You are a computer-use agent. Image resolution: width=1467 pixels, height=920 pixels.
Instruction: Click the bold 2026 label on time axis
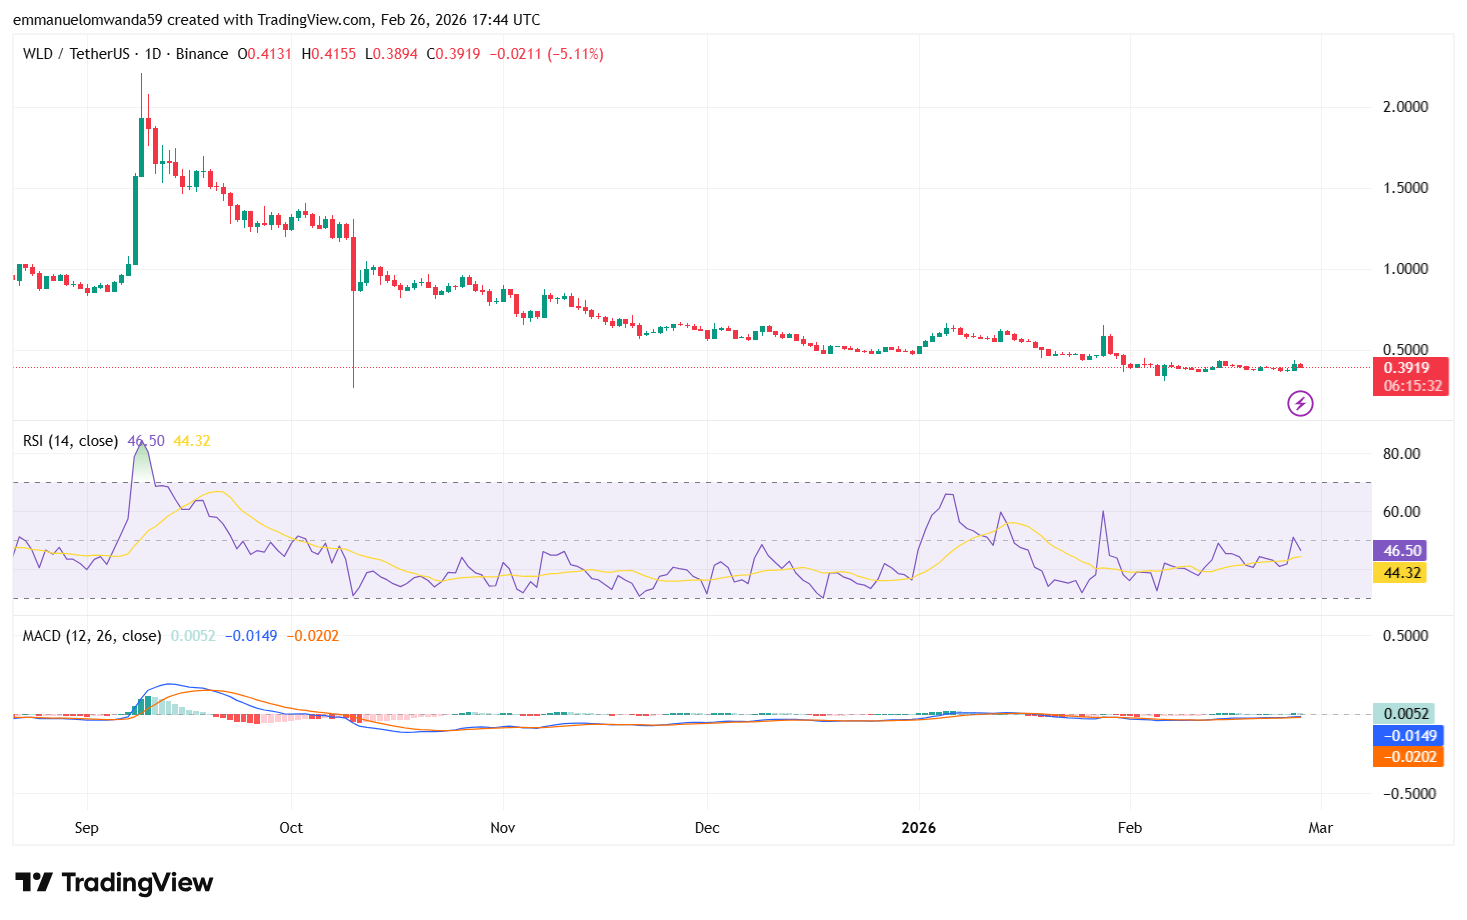[x=919, y=828]
